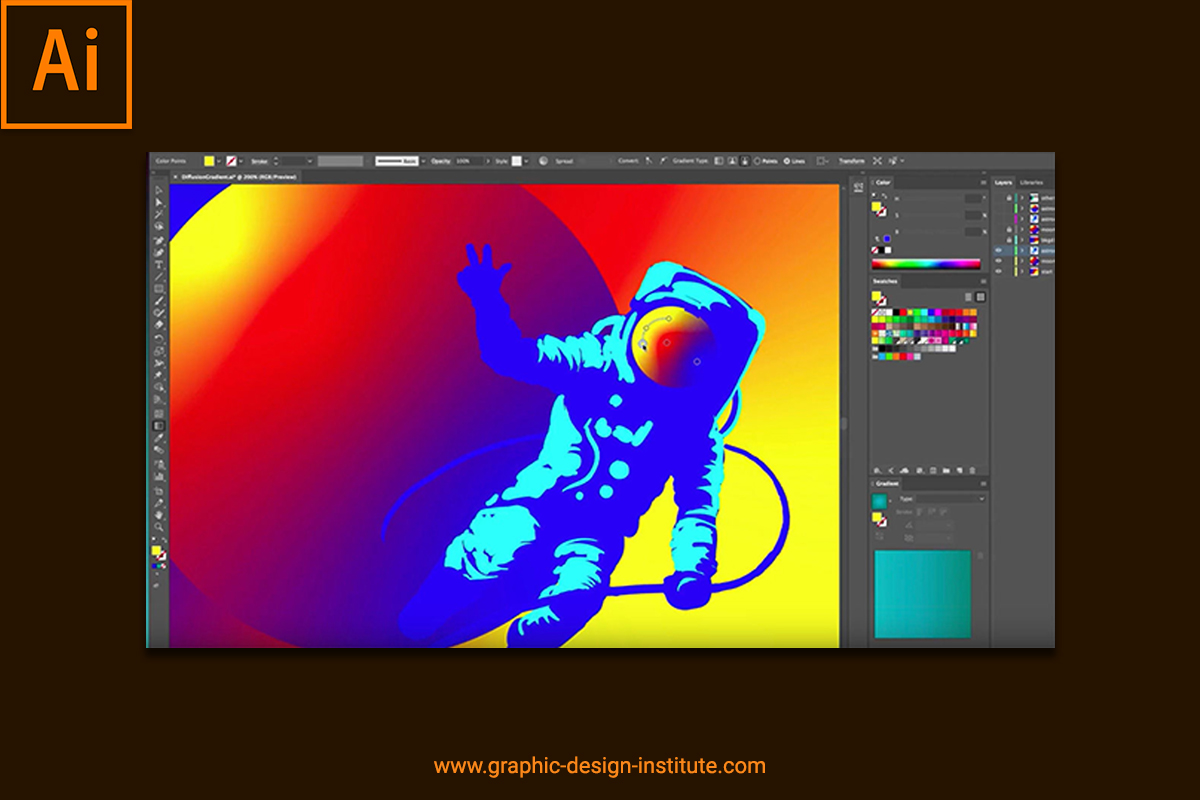
Task: Select the Selection tool arrow
Action: [x=159, y=190]
